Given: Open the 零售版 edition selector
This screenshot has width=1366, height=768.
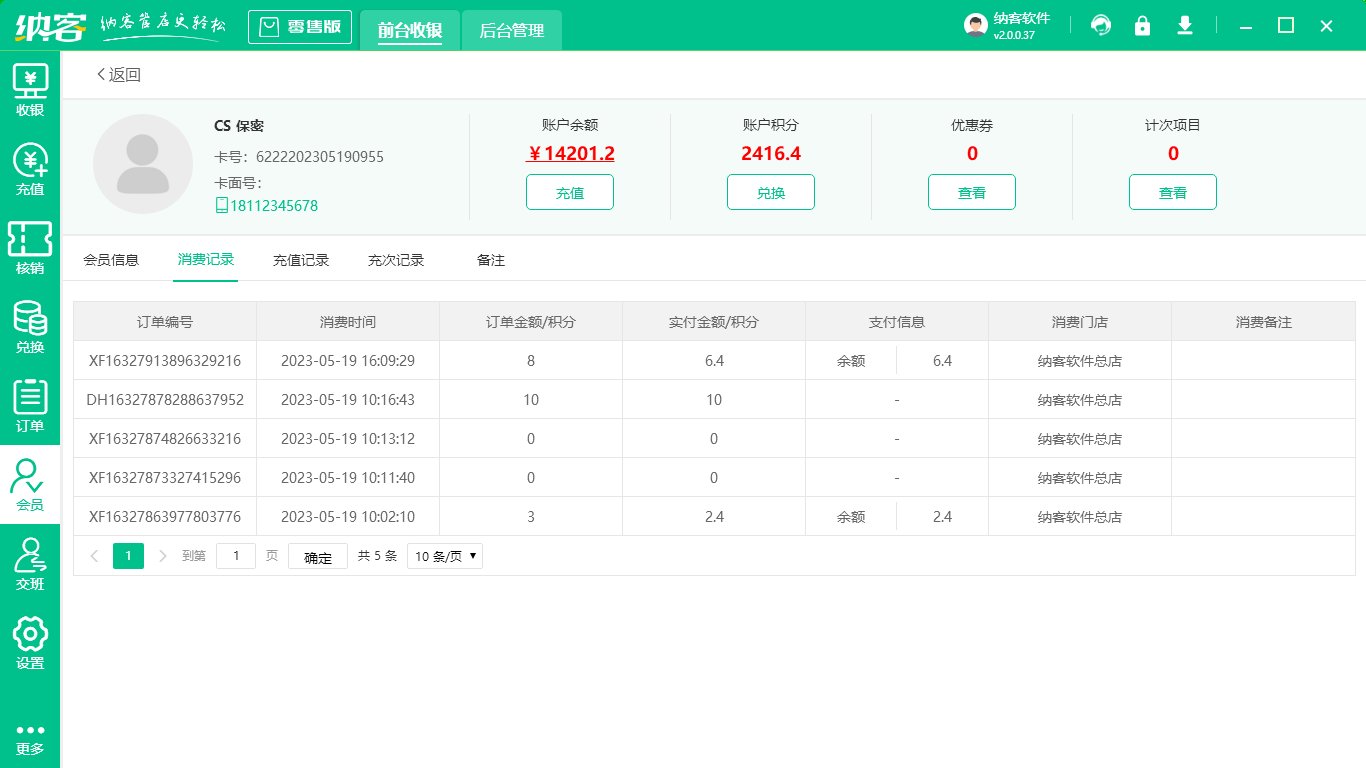Looking at the screenshot, I should pos(300,27).
